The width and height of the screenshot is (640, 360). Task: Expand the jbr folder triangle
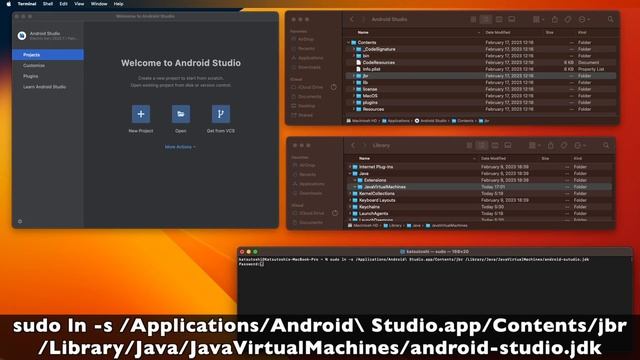(x=354, y=76)
